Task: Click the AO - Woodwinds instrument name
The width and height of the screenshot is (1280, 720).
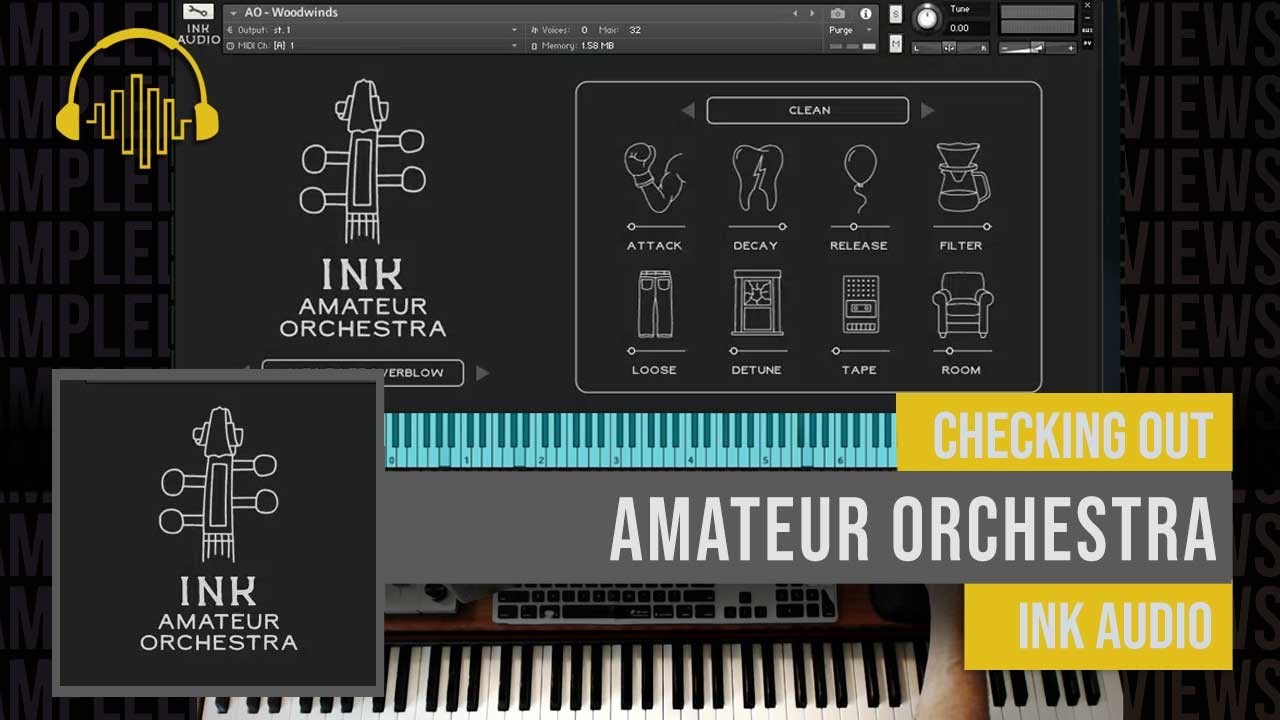Action: pos(291,13)
